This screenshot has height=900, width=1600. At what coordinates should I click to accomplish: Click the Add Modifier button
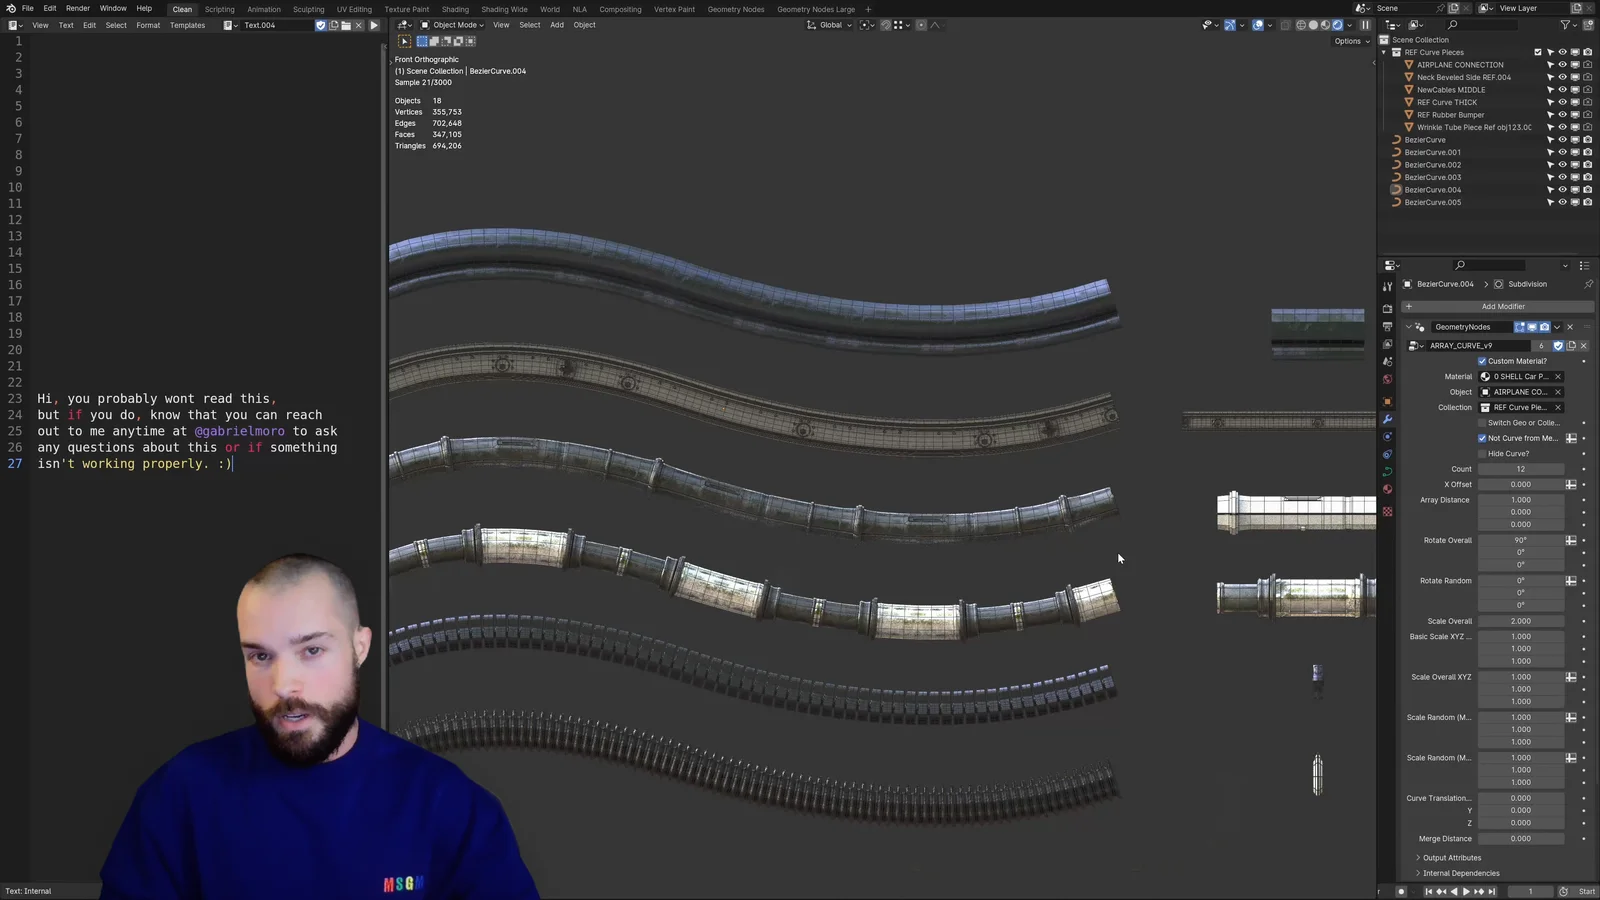[x=1503, y=306]
